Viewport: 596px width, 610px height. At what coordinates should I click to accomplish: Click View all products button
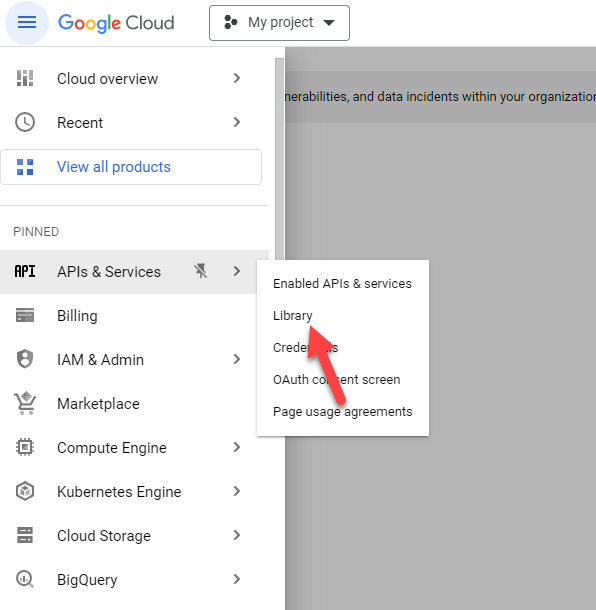[131, 167]
